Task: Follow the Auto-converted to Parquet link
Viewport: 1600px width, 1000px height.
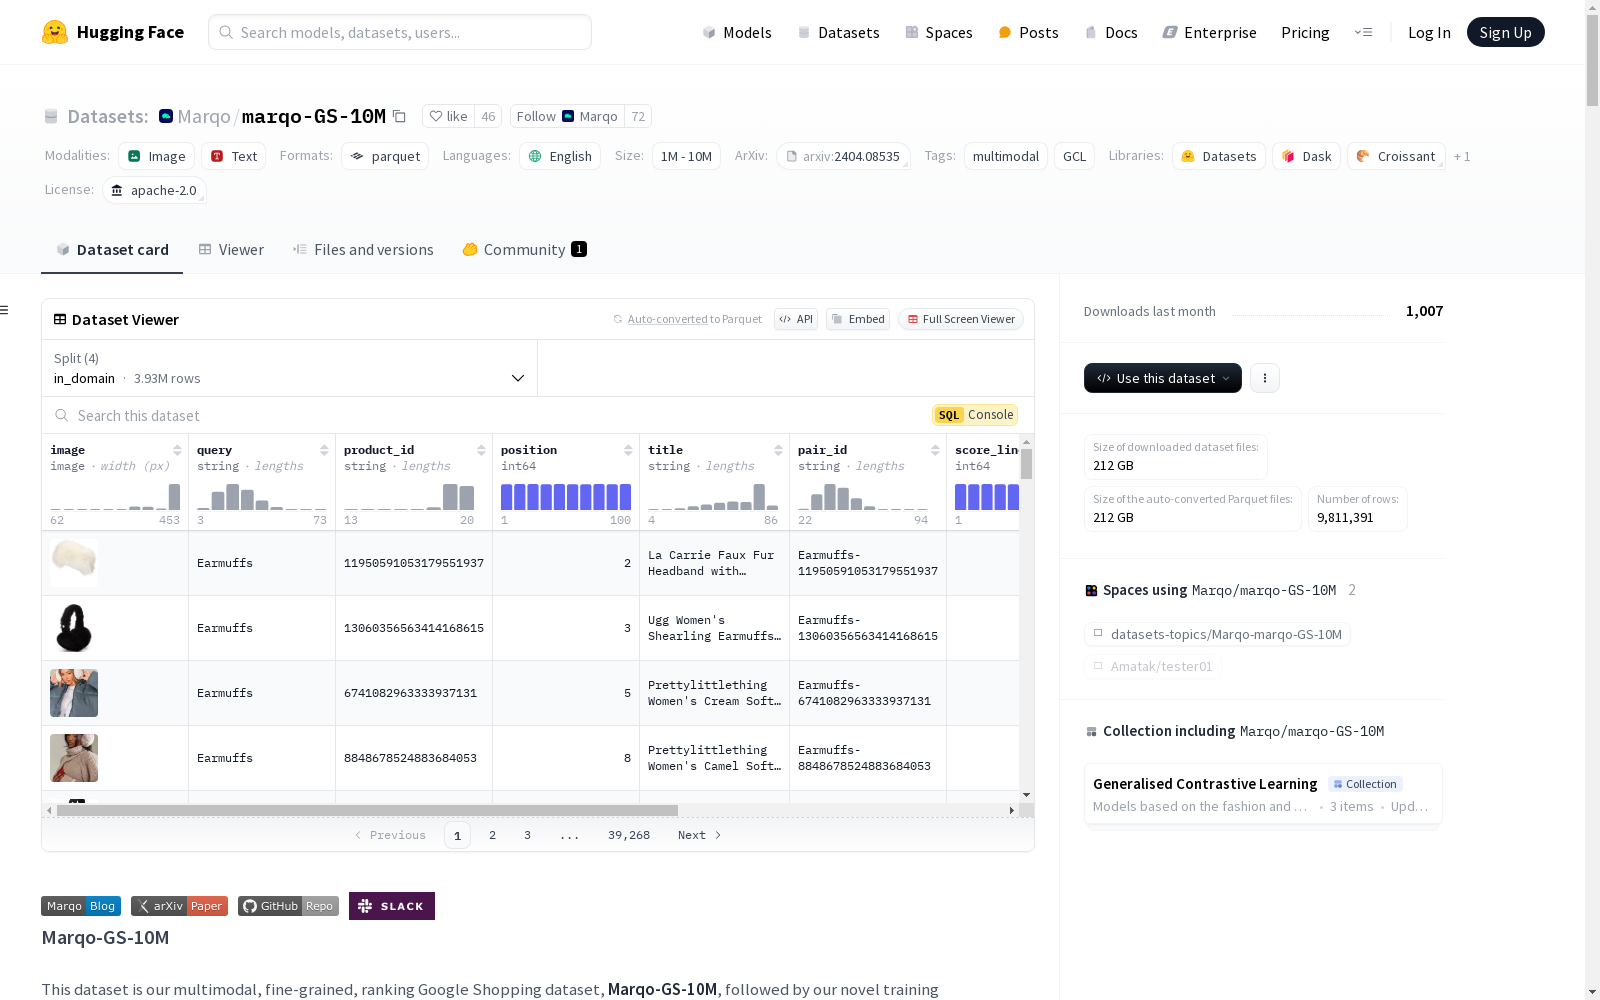Action: [x=667, y=319]
